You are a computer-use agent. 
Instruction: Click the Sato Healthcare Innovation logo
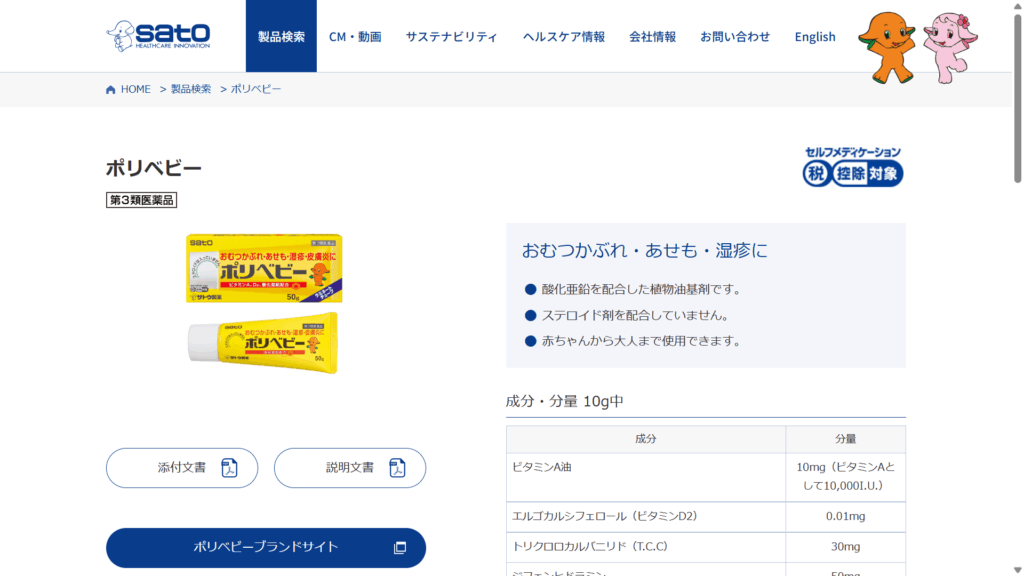158,36
